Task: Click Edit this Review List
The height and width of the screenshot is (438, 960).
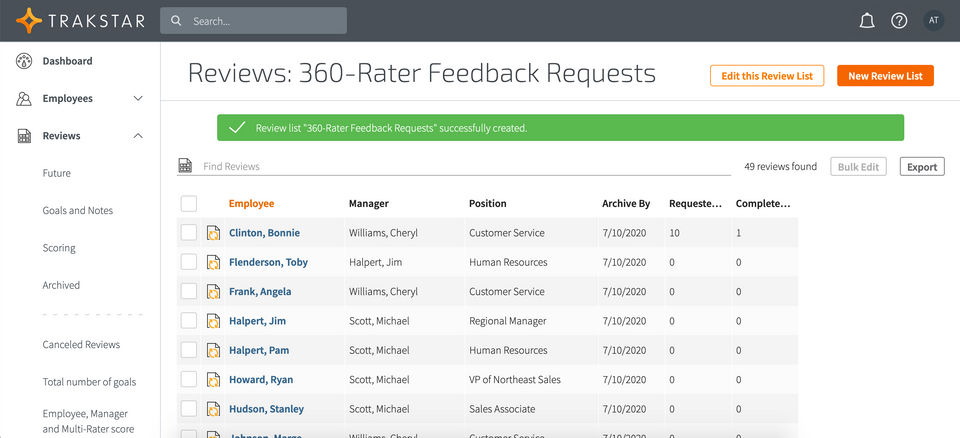Action: point(767,76)
